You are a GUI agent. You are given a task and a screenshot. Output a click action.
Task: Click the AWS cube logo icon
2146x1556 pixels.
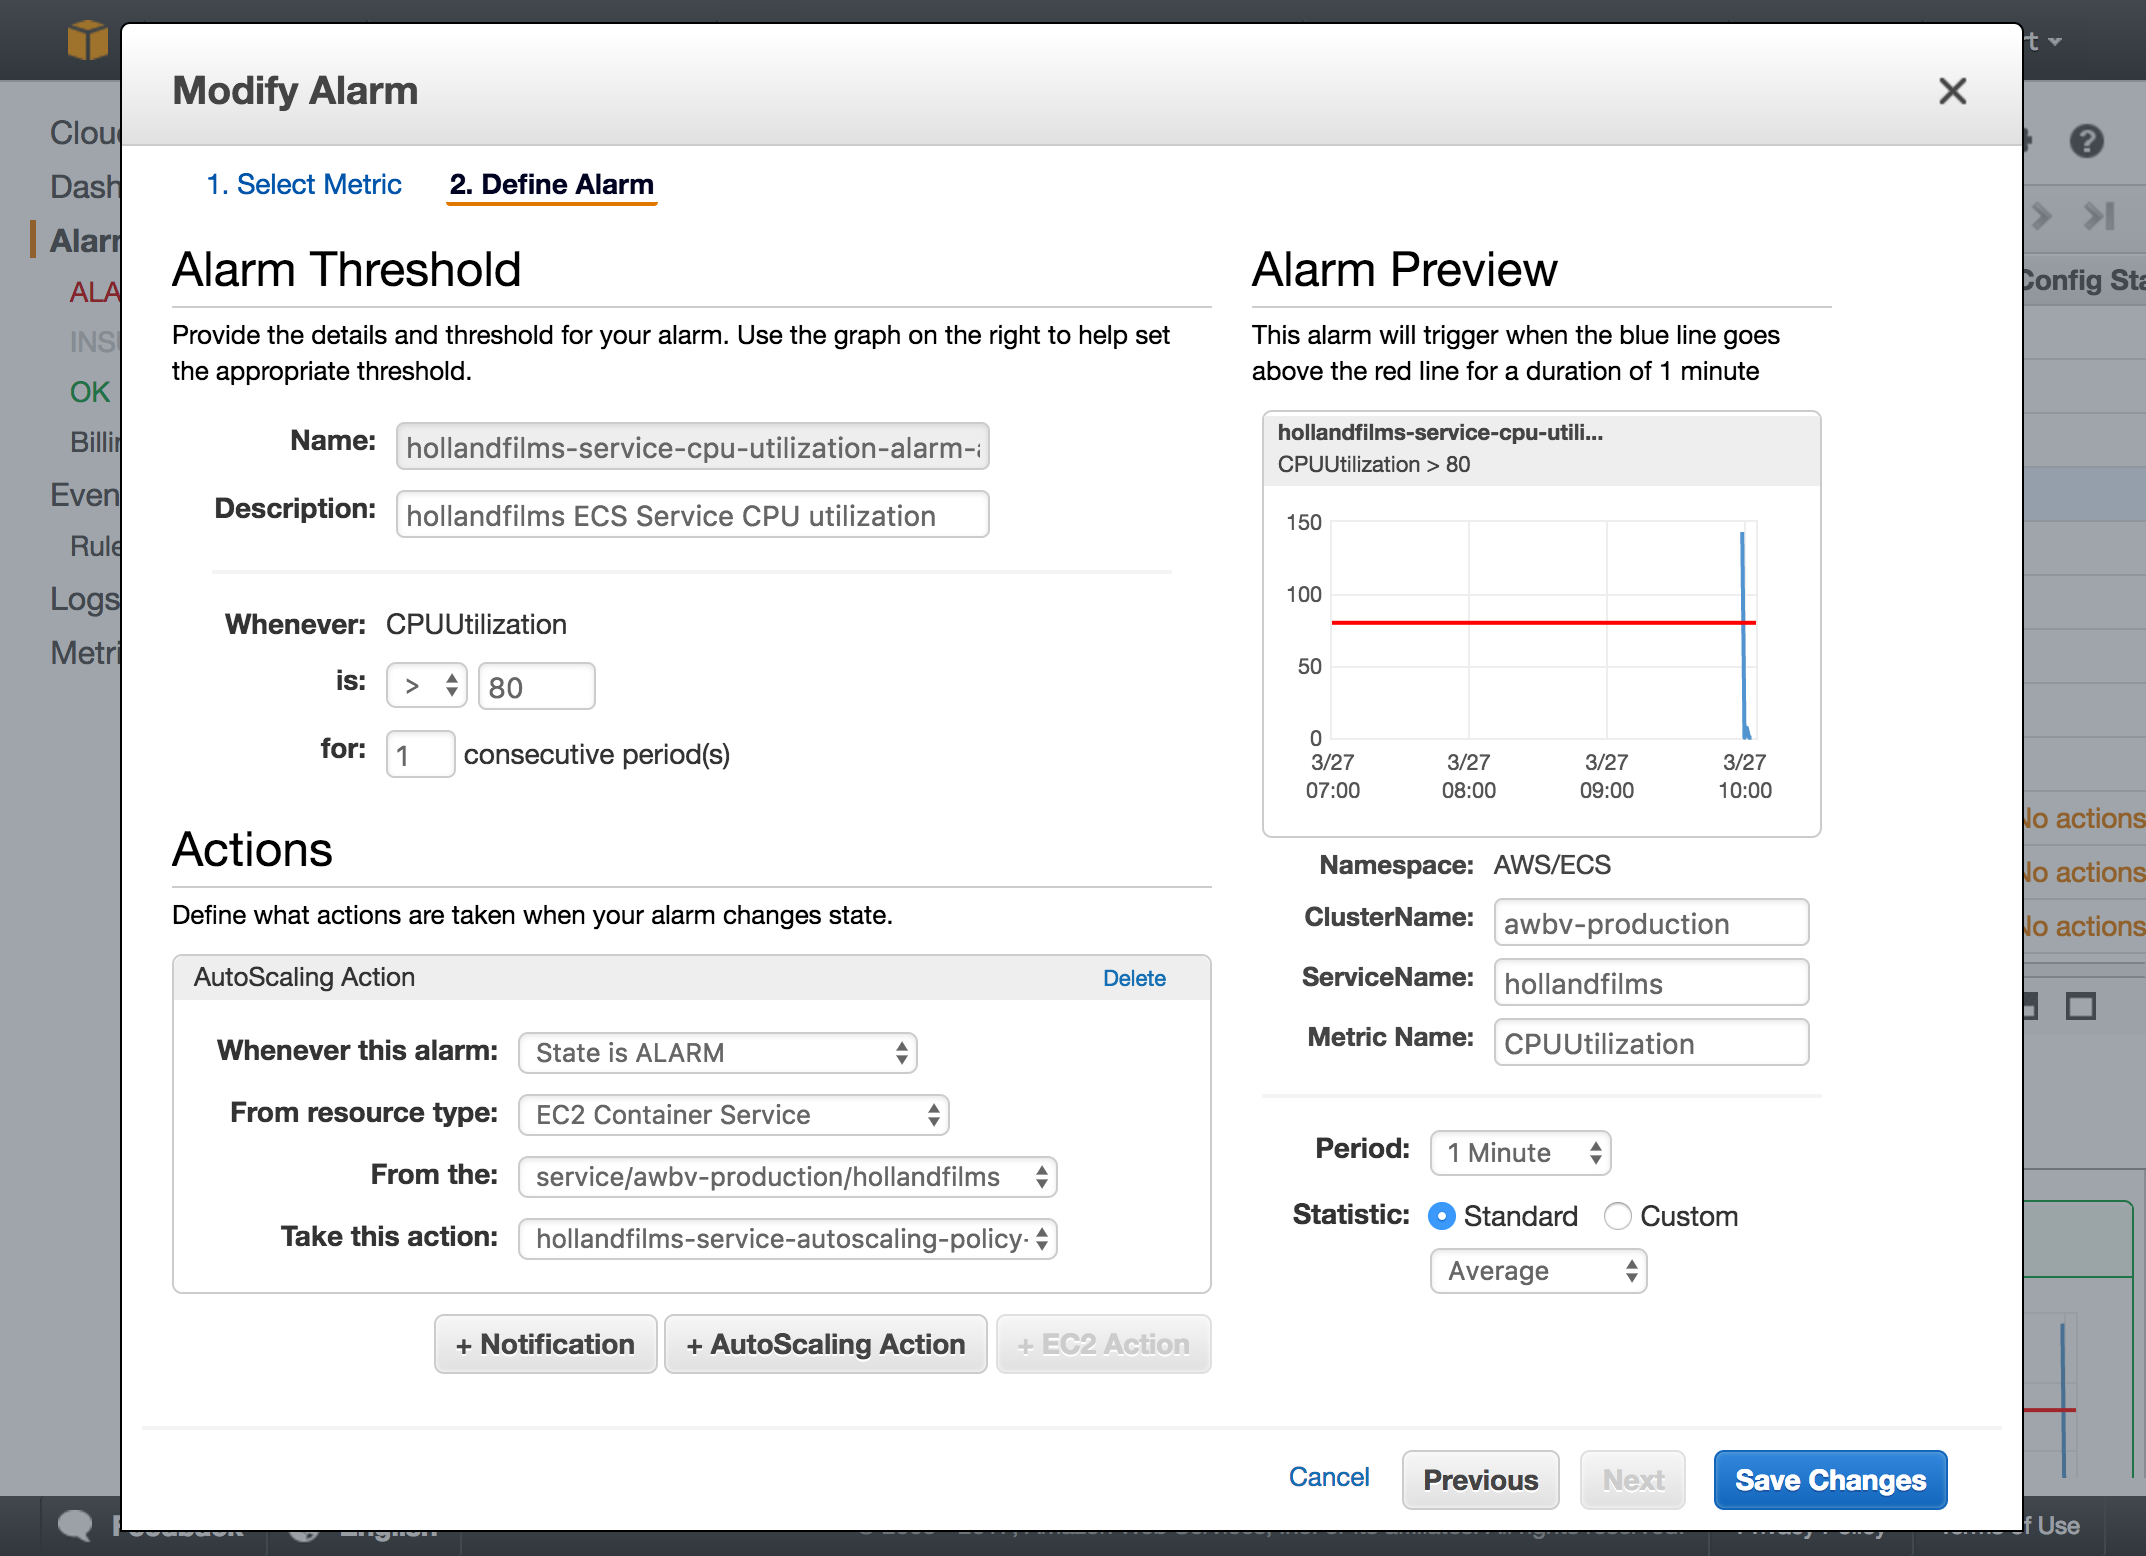point(88,41)
